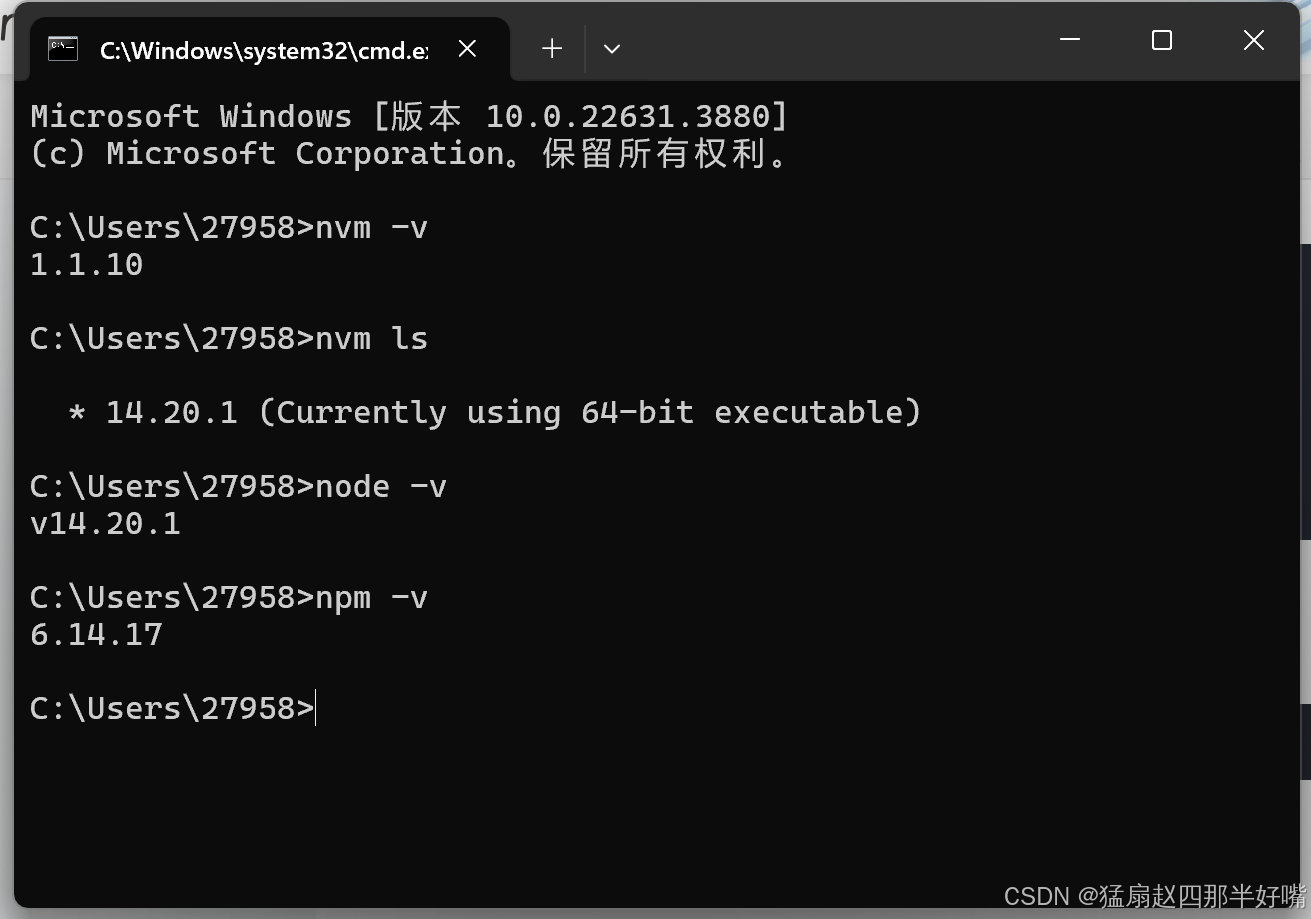Close the terminal window
Image resolution: width=1311 pixels, height=919 pixels.
(1253, 40)
